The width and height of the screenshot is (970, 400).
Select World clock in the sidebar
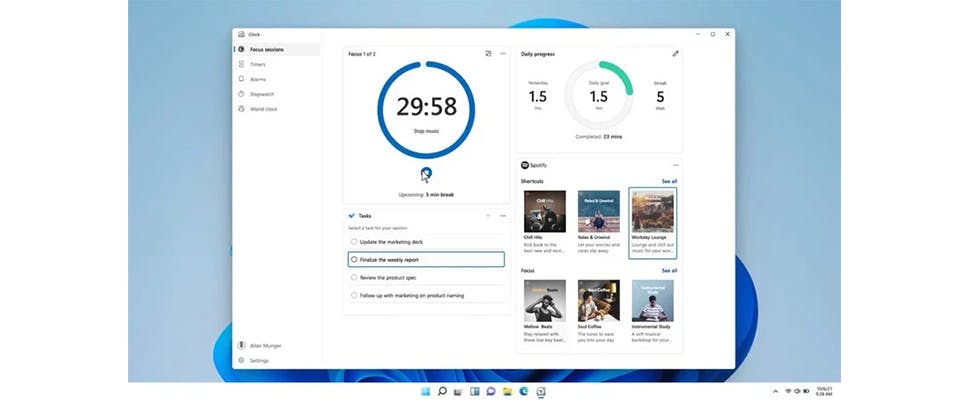(x=277, y=109)
